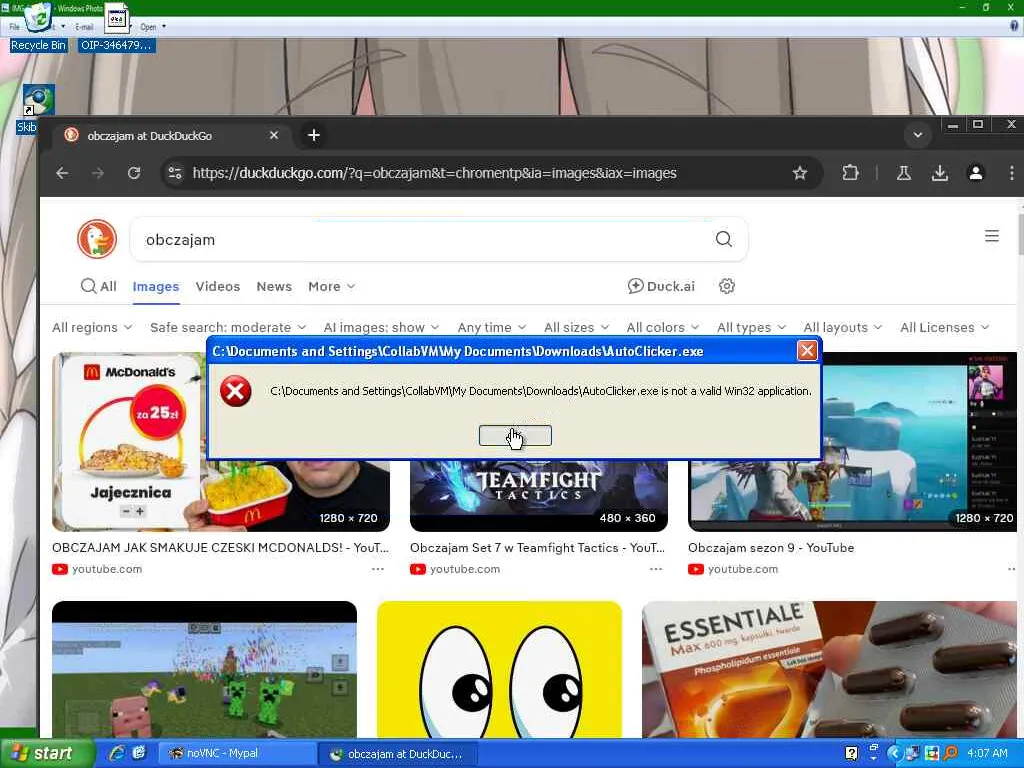Open the tab search dropdown arrow
This screenshot has width=1024, height=768.
click(918, 135)
